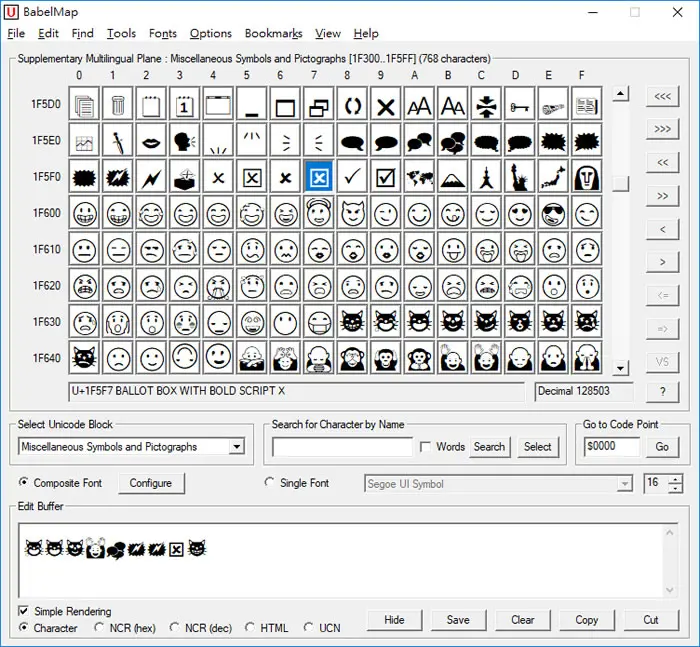Select the world map character cell
The height and width of the screenshot is (647, 700).
[419, 177]
